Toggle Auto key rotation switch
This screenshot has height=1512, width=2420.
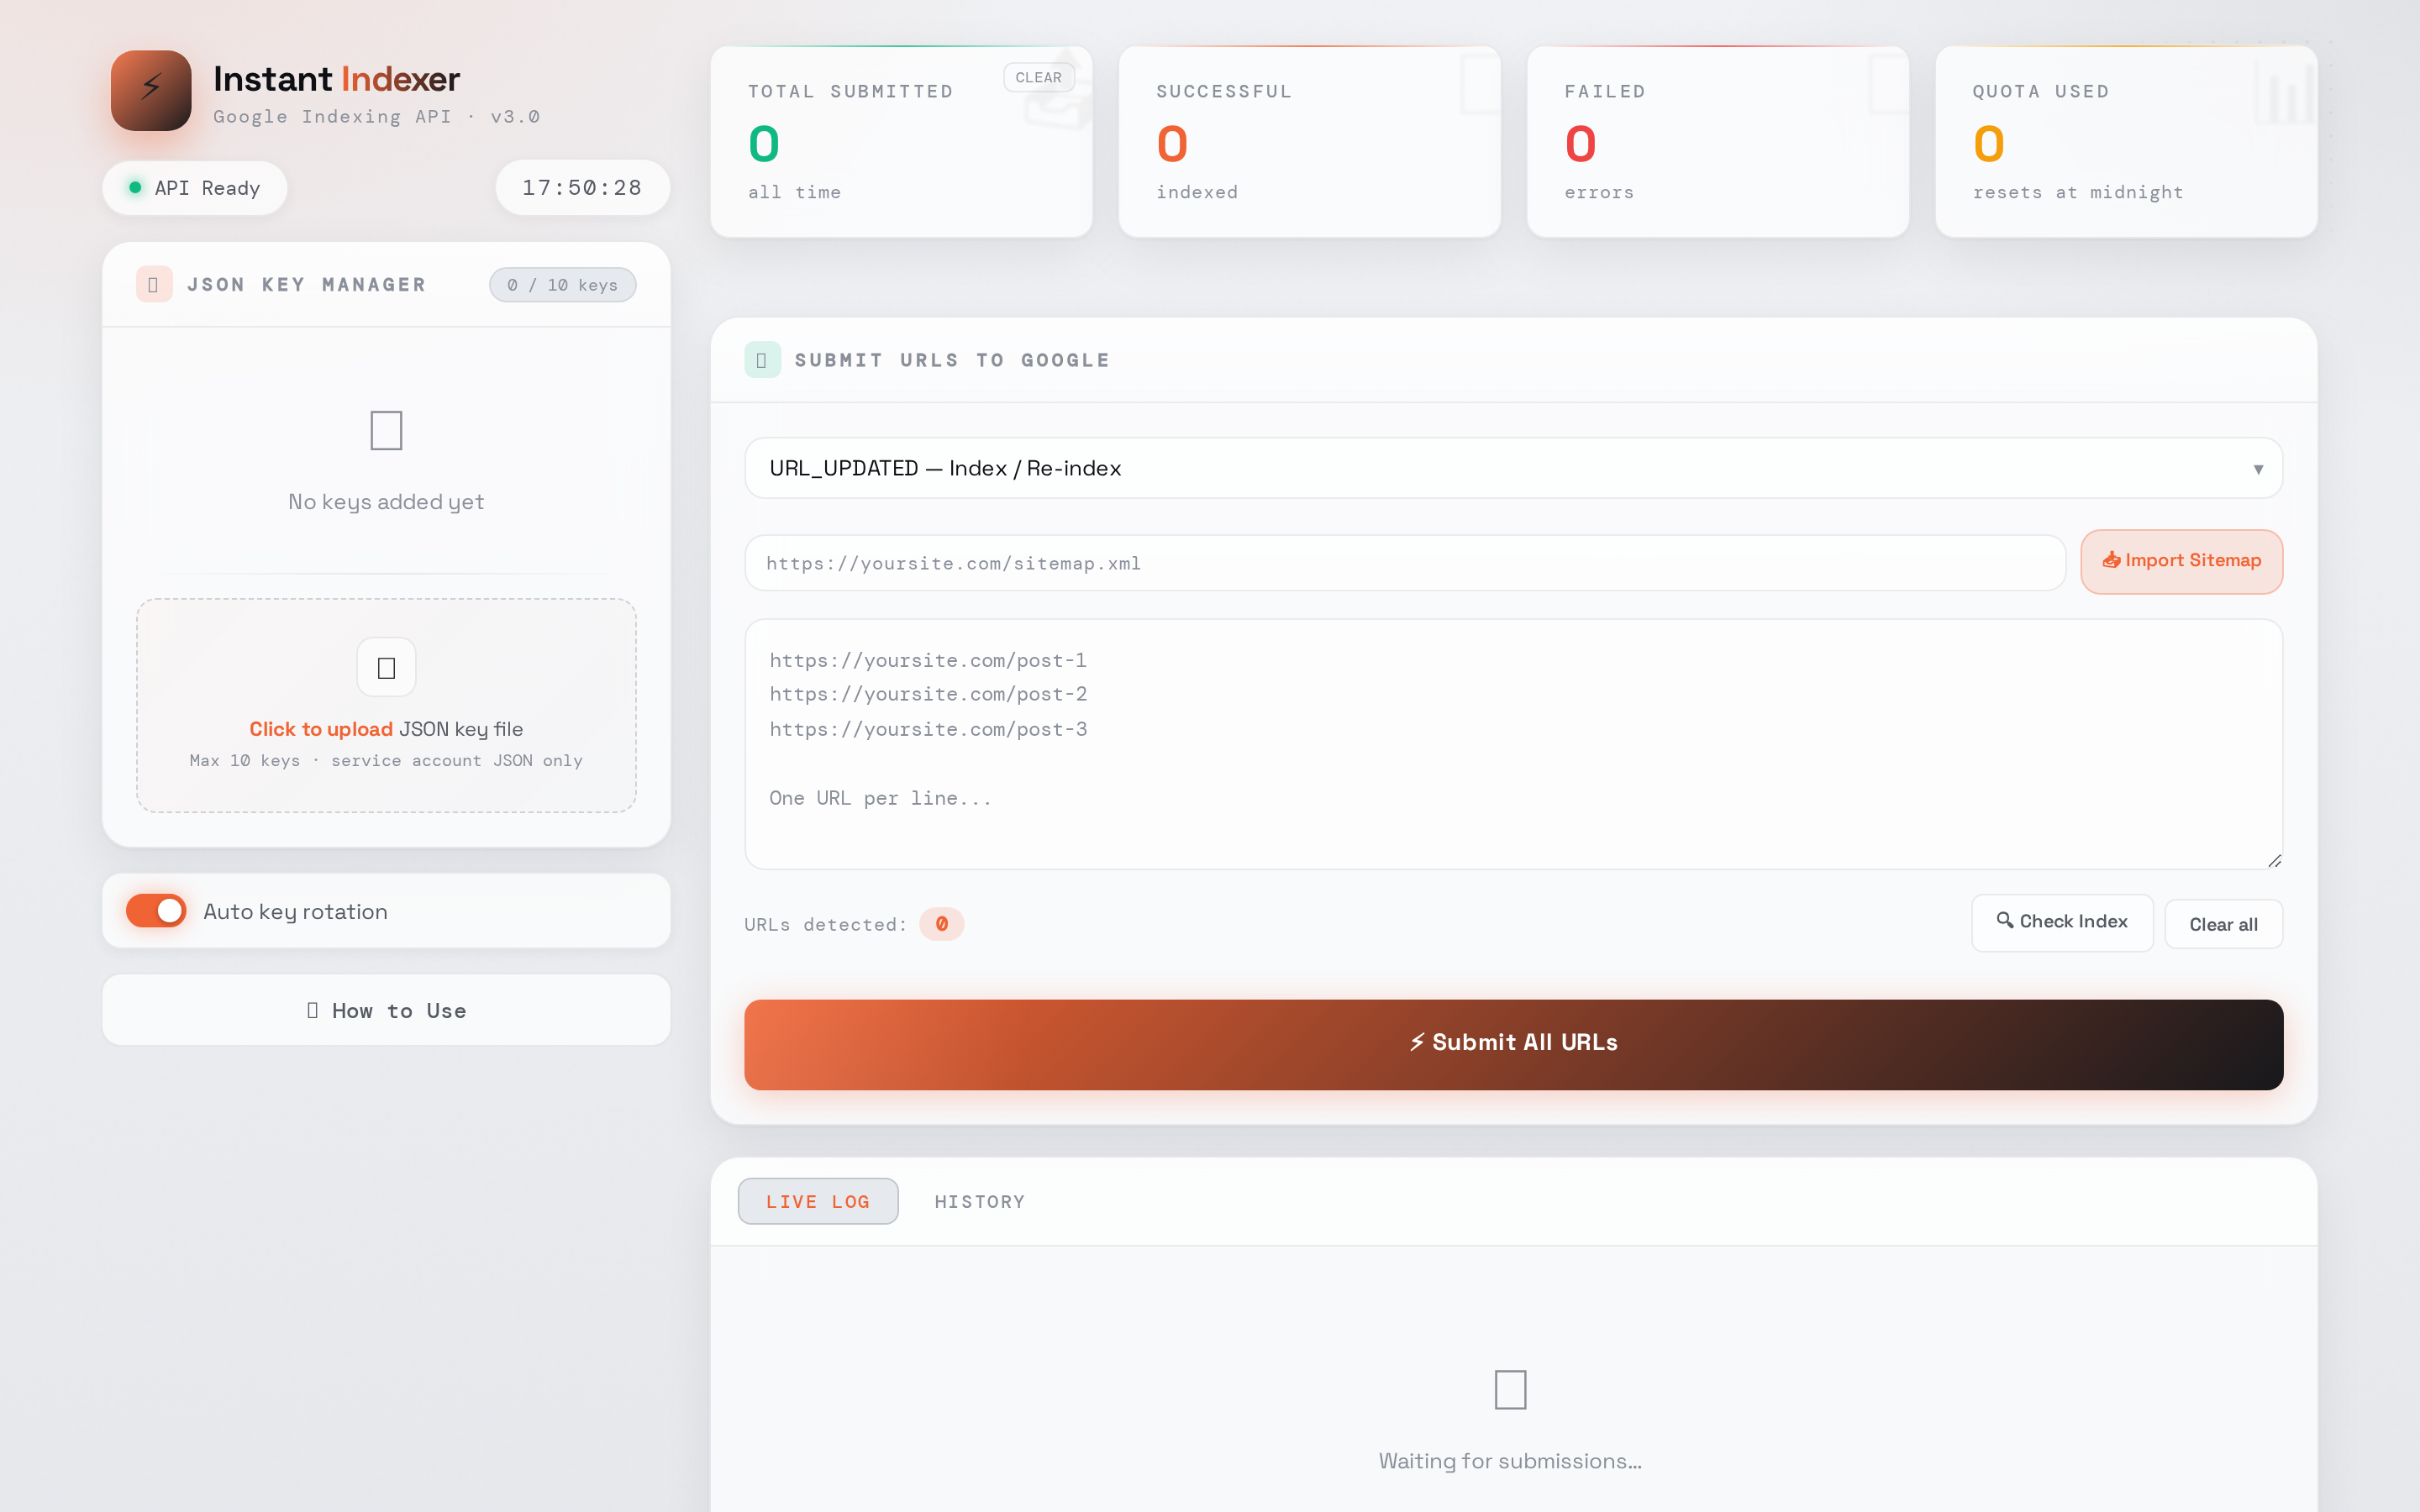click(x=156, y=911)
